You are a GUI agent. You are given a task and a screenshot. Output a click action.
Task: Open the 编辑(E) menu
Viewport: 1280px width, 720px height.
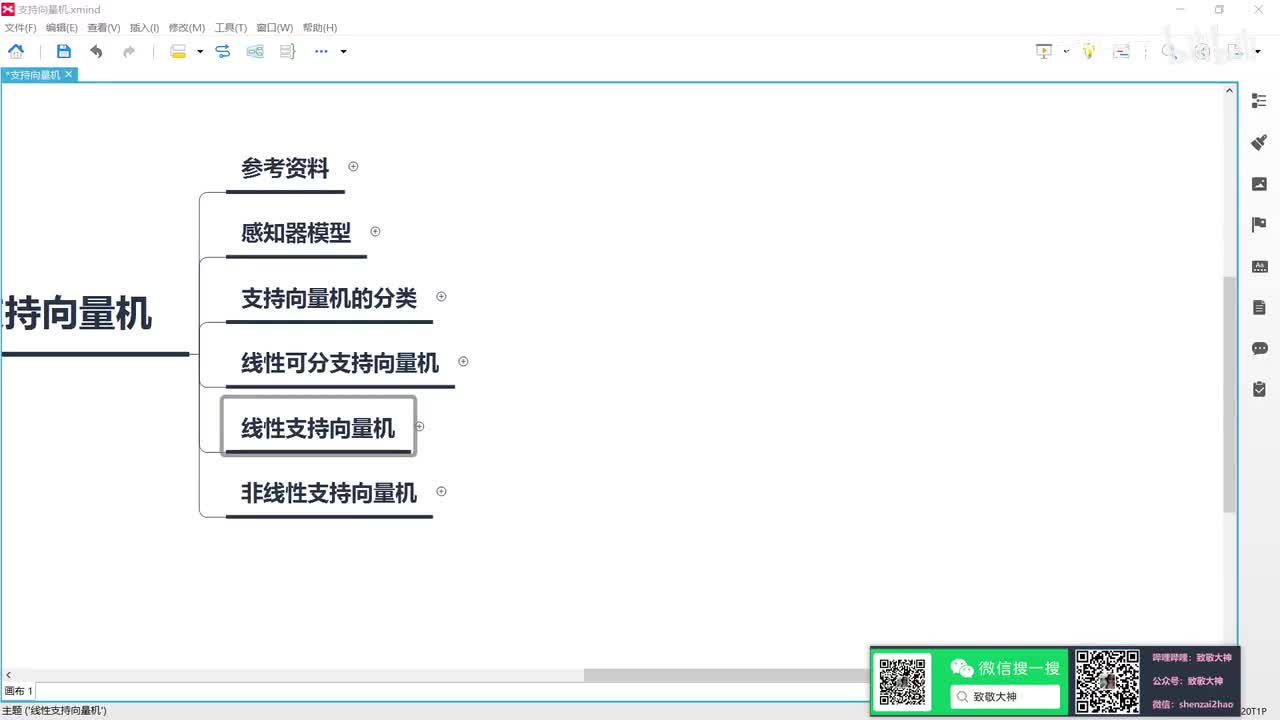tap(61, 28)
